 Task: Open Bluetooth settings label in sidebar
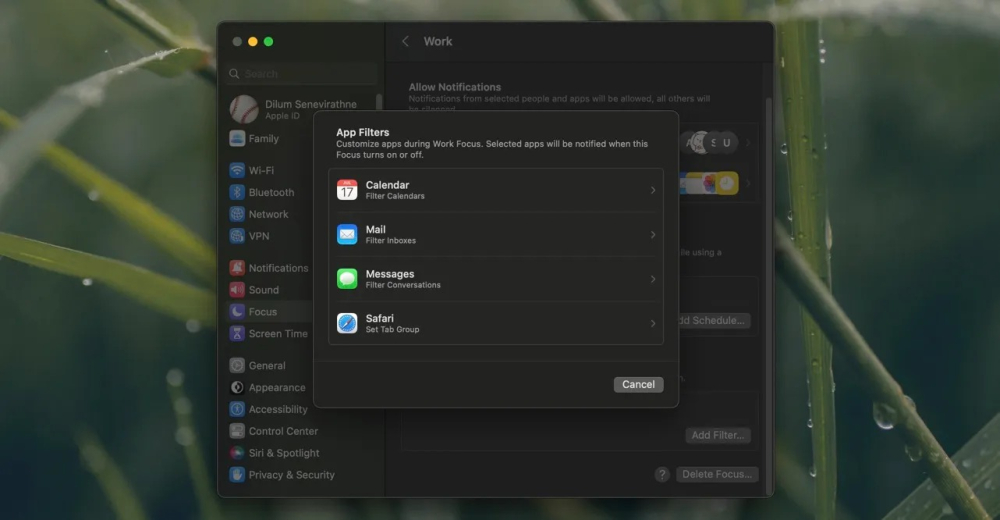[x=272, y=192]
